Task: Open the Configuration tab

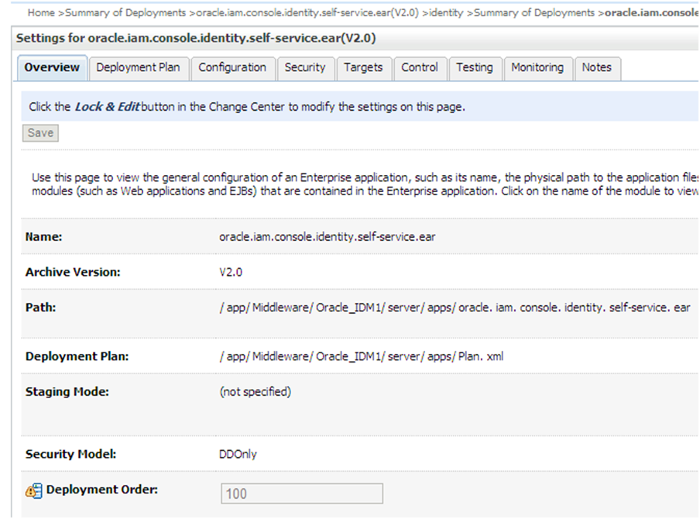Action: pyautogui.click(x=233, y=67)
